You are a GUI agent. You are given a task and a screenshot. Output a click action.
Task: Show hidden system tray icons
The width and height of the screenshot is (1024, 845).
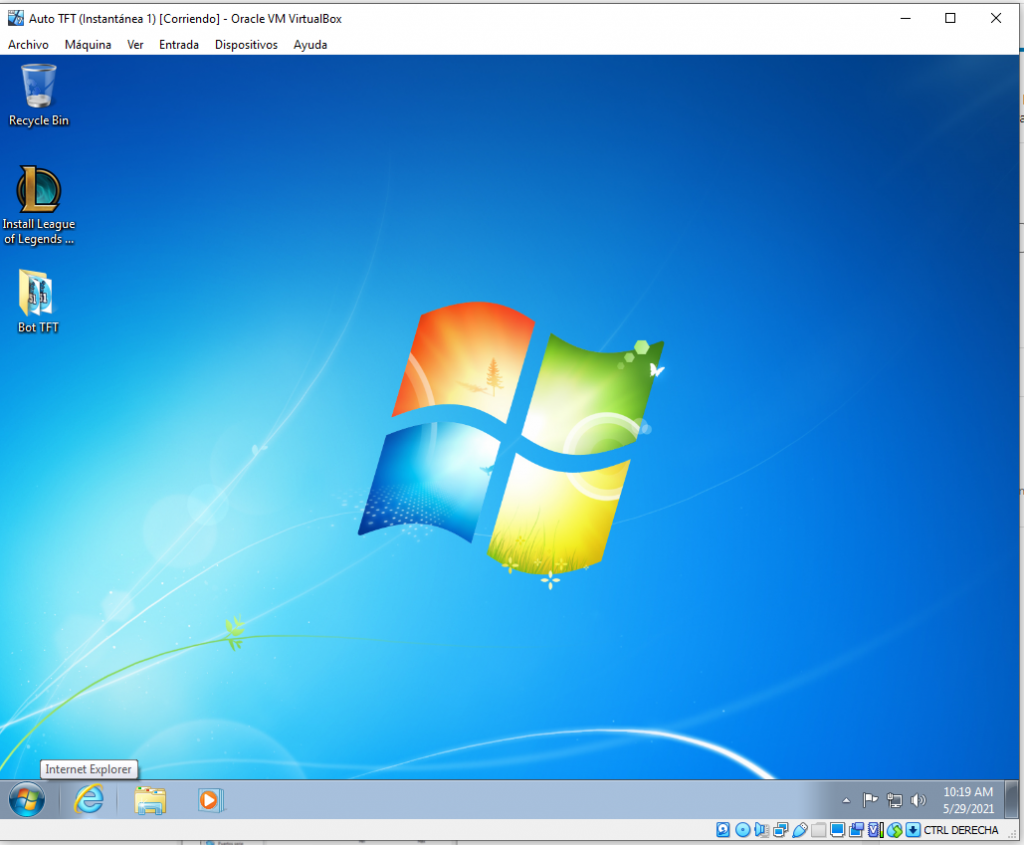[846, 800]
